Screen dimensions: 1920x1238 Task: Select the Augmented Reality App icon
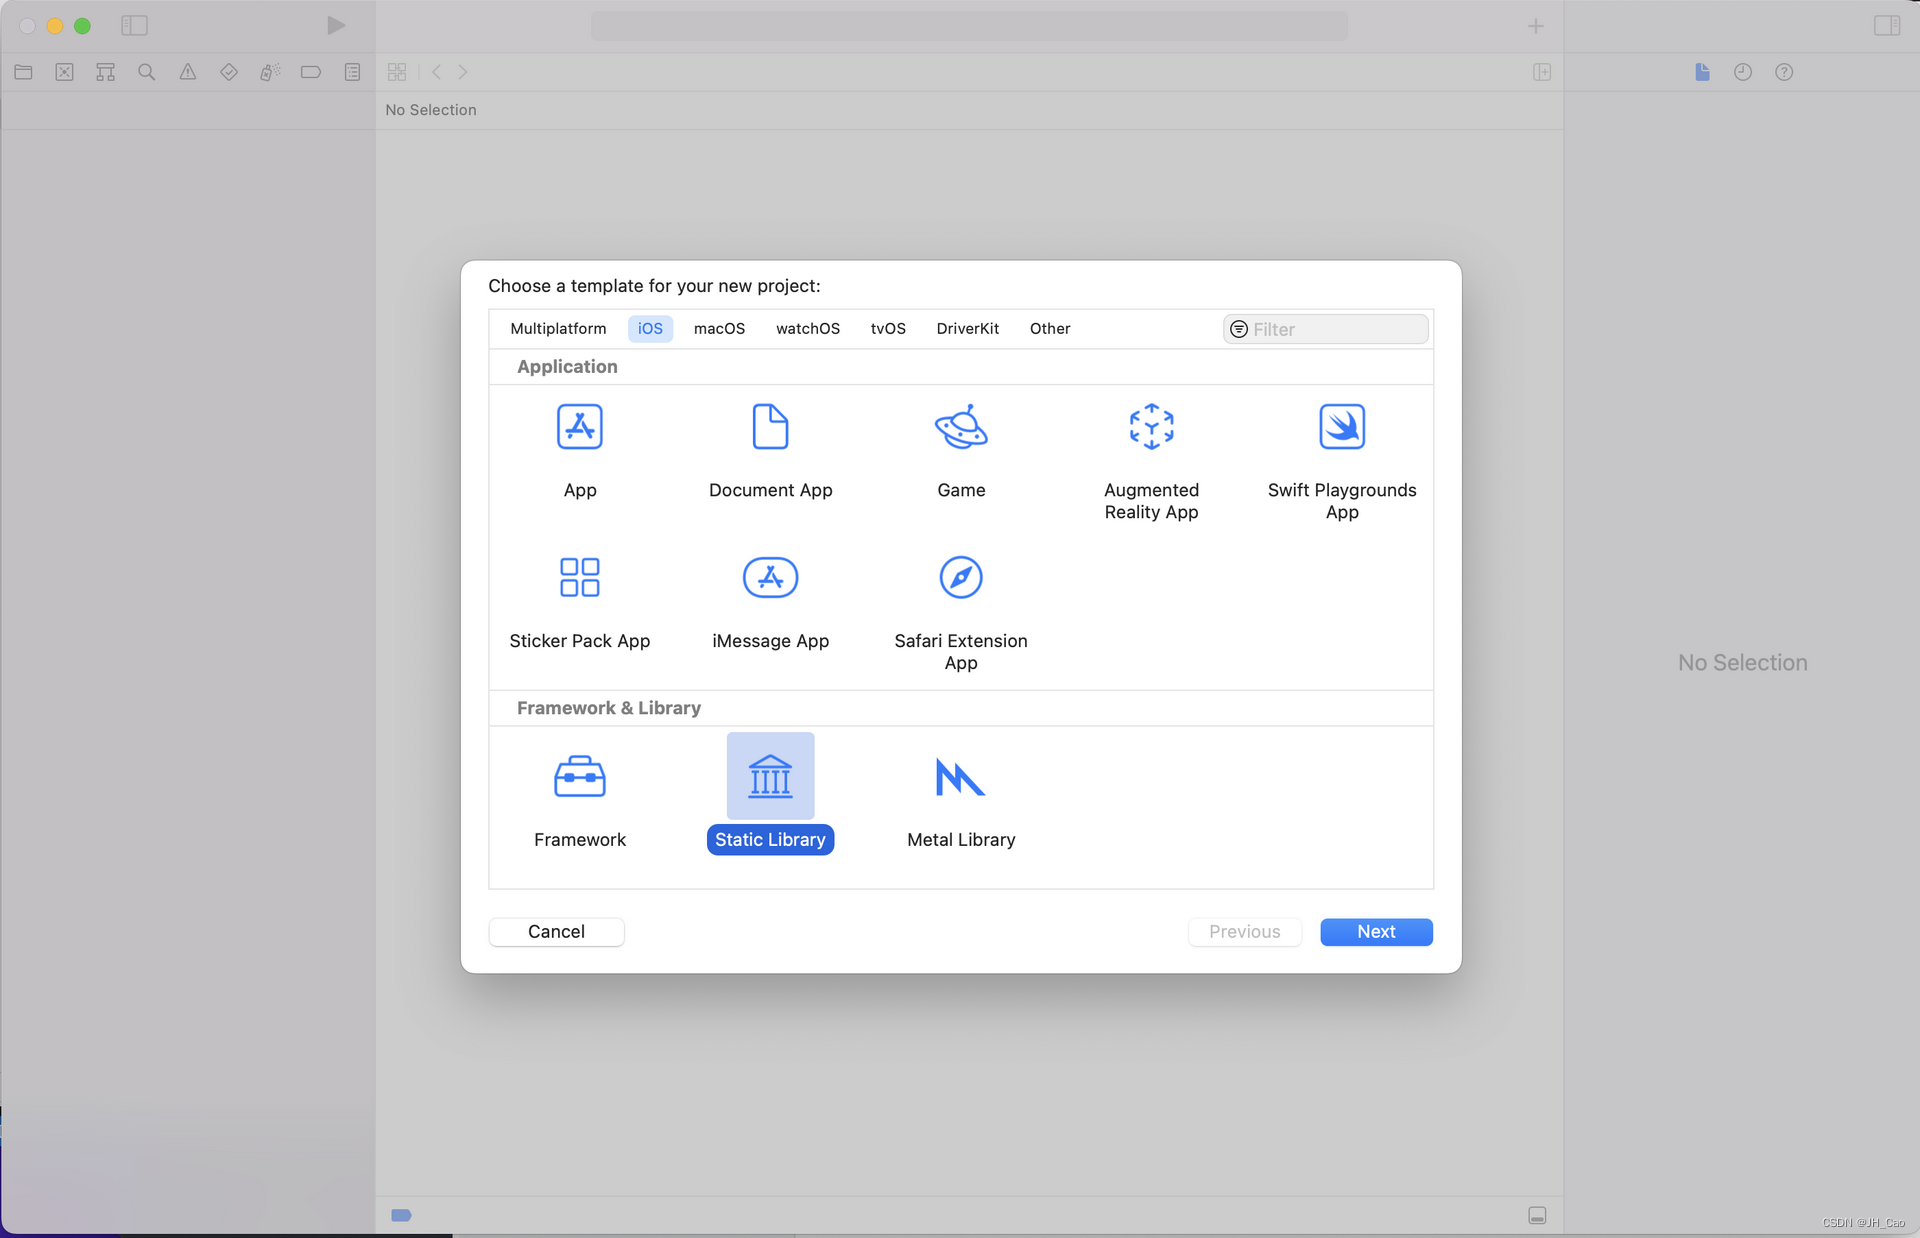click(x=1152, y=427)
